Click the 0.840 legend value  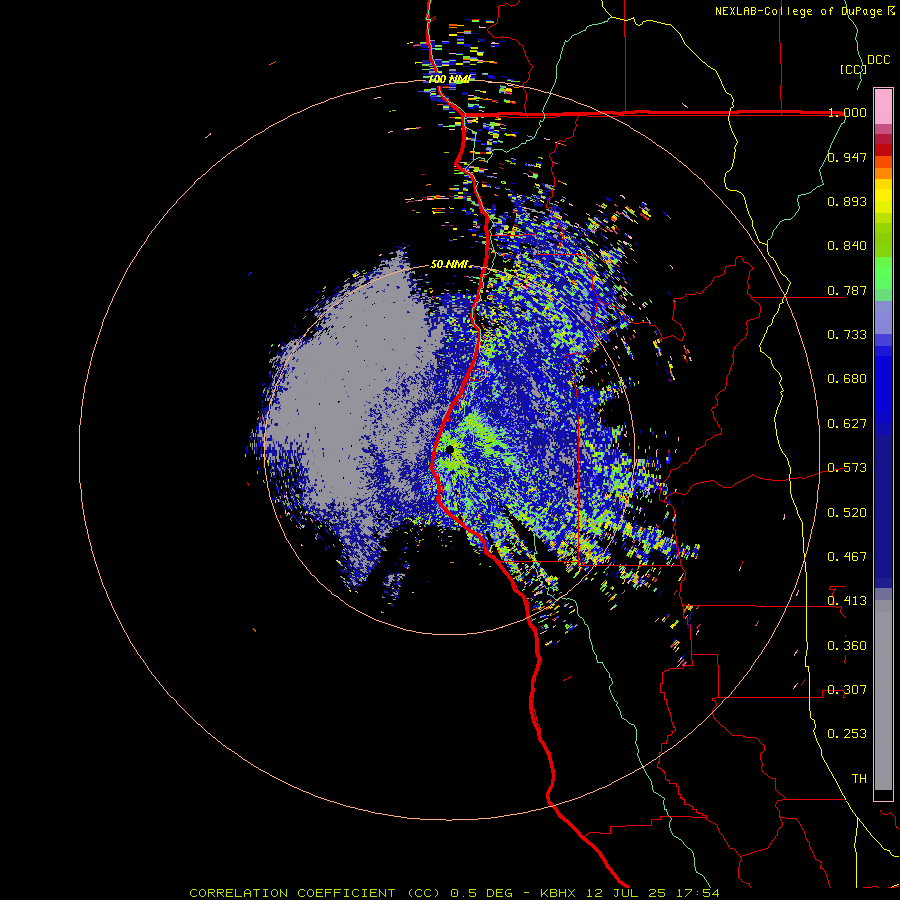pos(847,246)
